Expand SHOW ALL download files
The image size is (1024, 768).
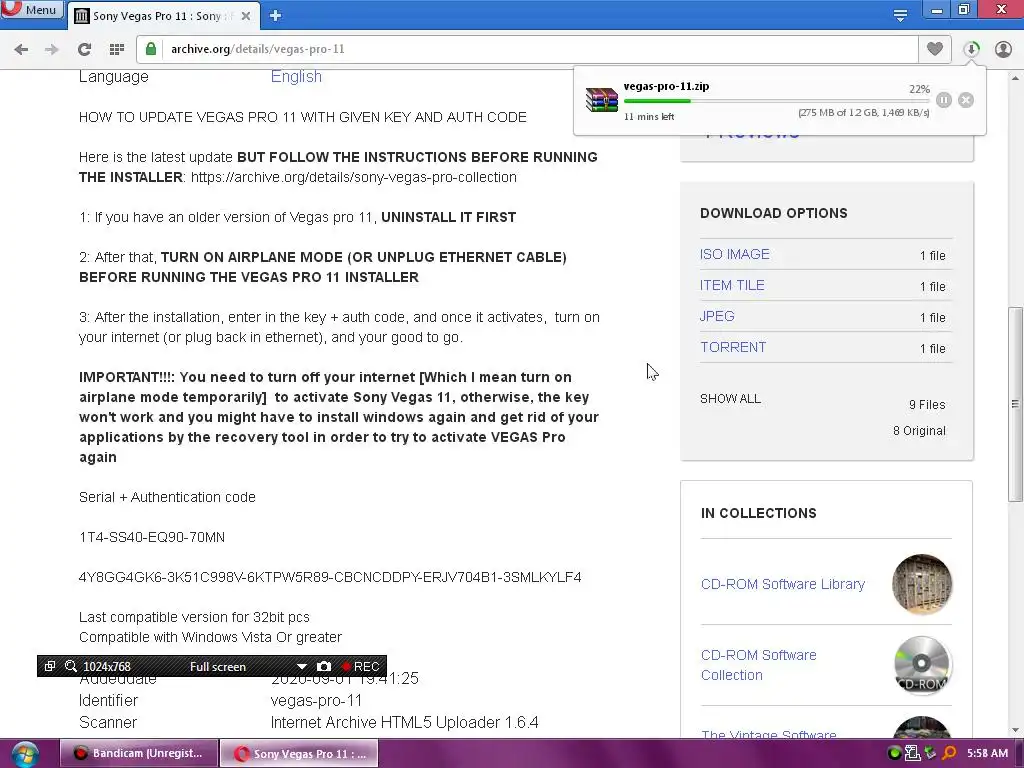730,398
